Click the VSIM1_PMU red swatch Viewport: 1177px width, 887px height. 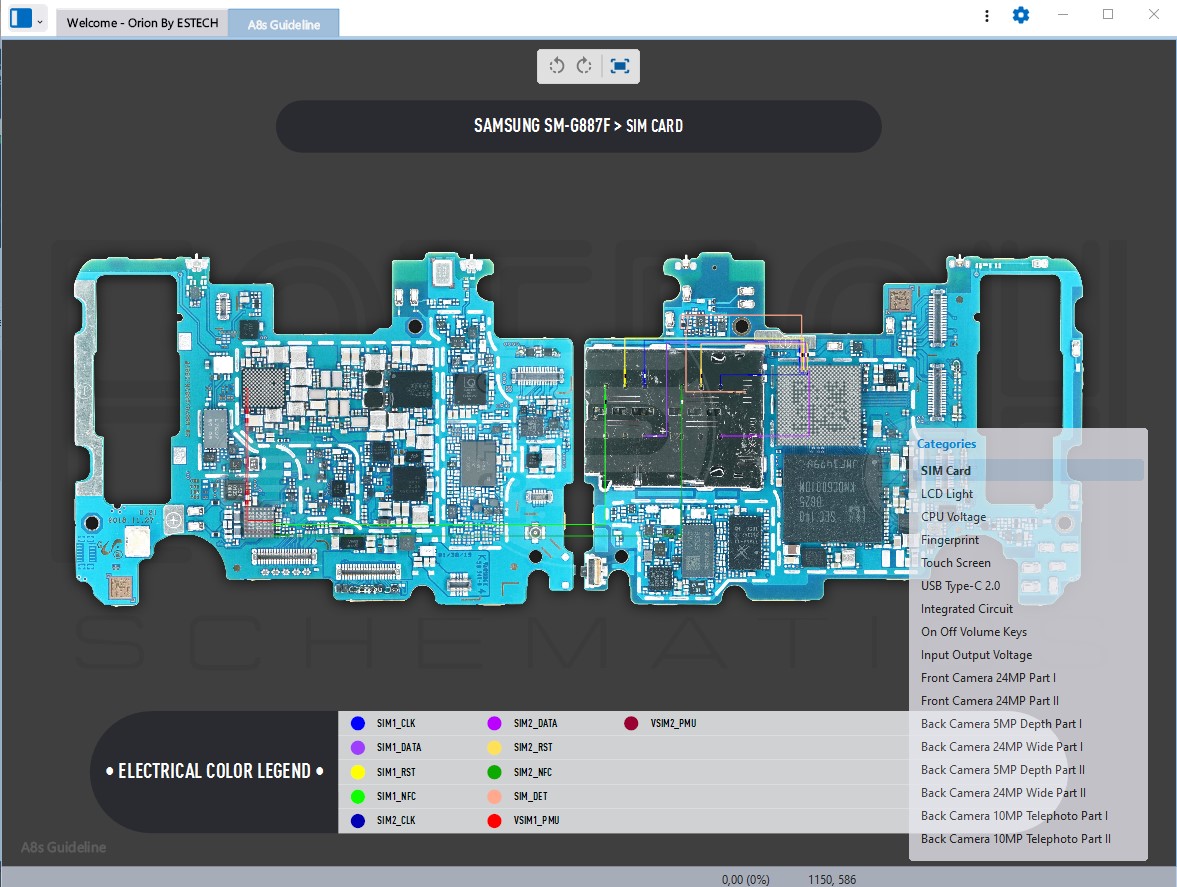495,820
